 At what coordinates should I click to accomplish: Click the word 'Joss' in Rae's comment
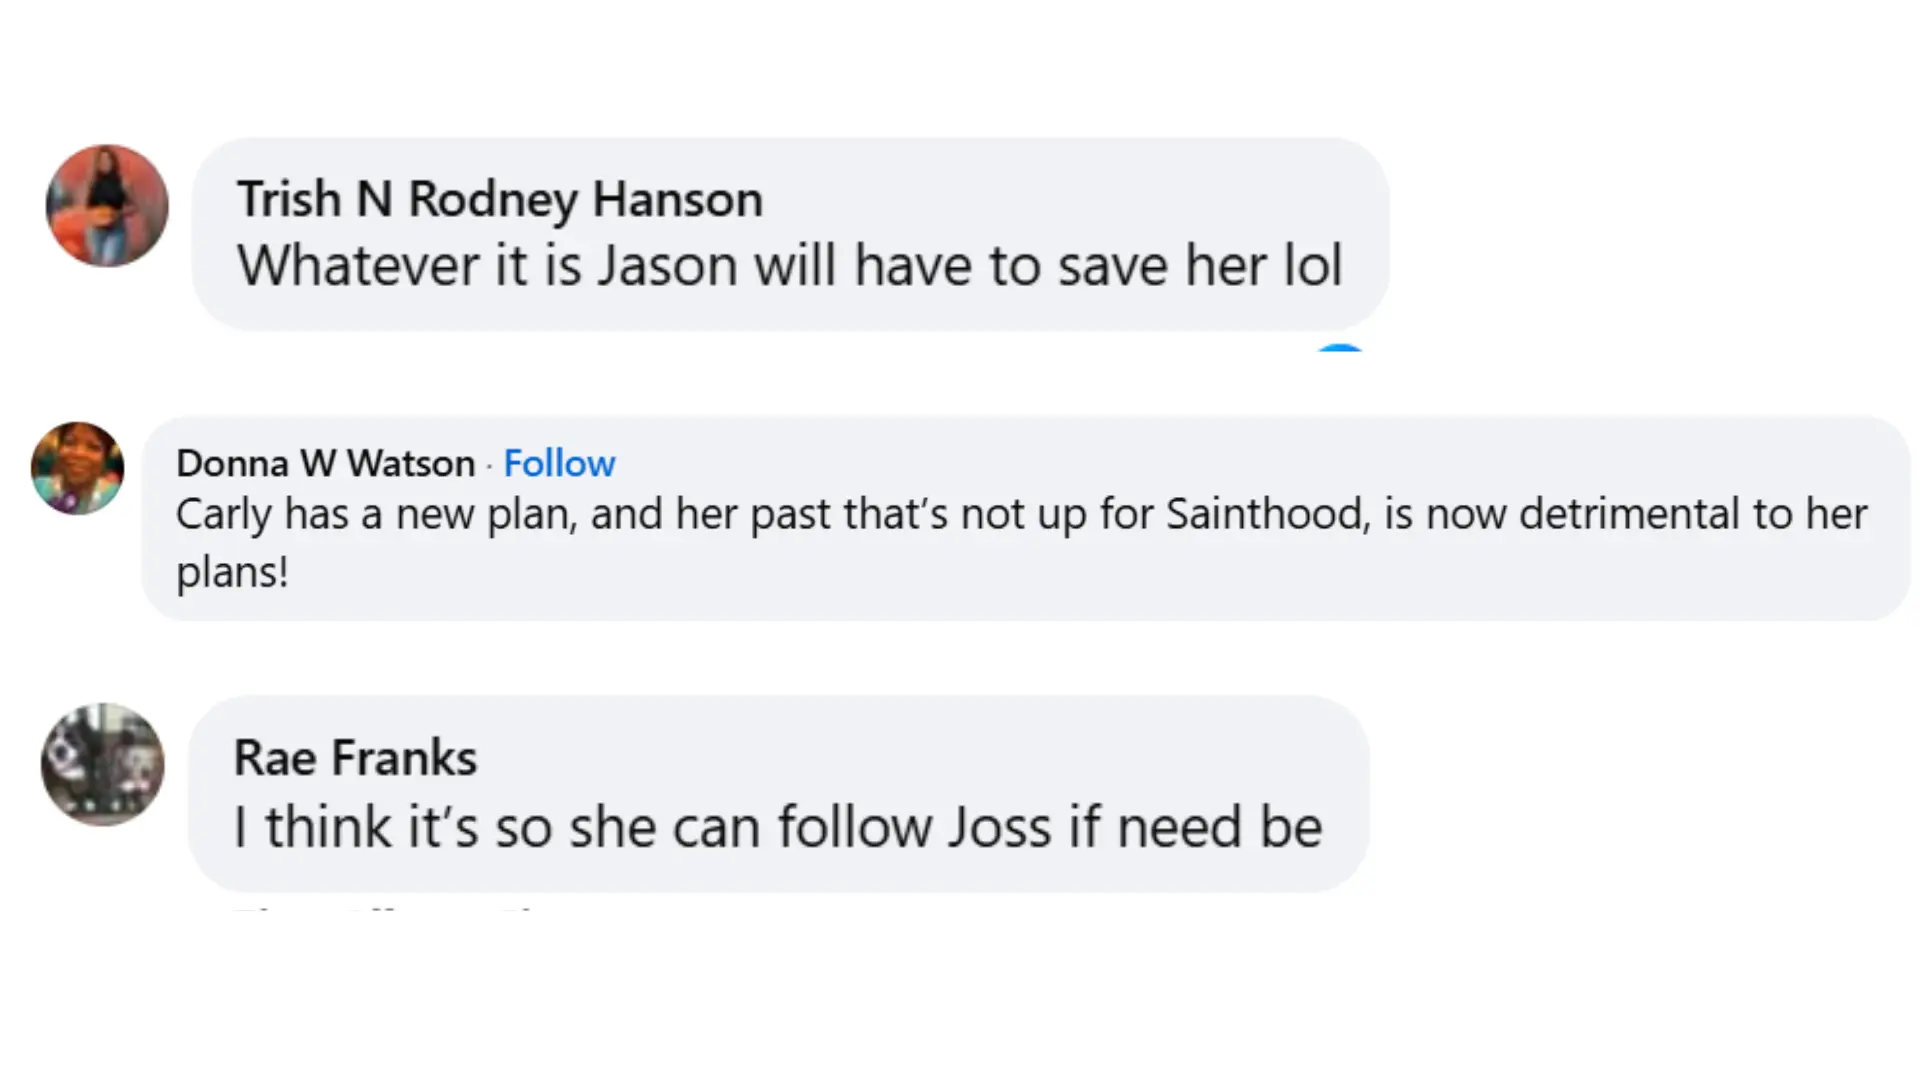click(x=1001, y=827)
